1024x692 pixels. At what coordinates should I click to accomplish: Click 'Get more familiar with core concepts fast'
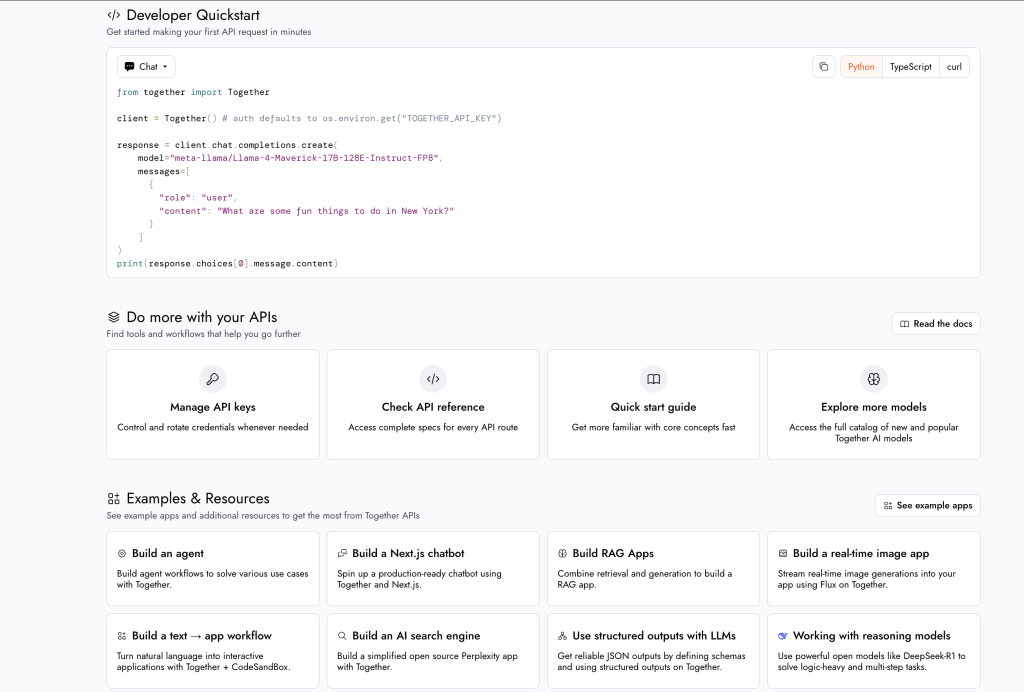(653, 427)
